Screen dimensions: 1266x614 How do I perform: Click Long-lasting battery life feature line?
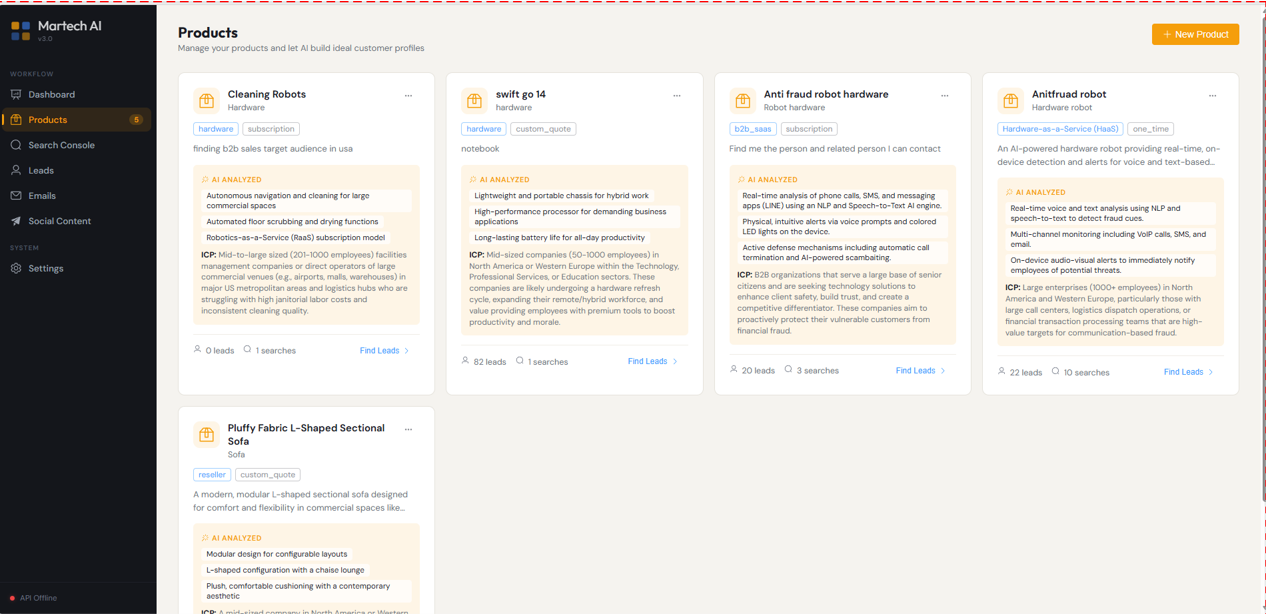click(560, 238)
